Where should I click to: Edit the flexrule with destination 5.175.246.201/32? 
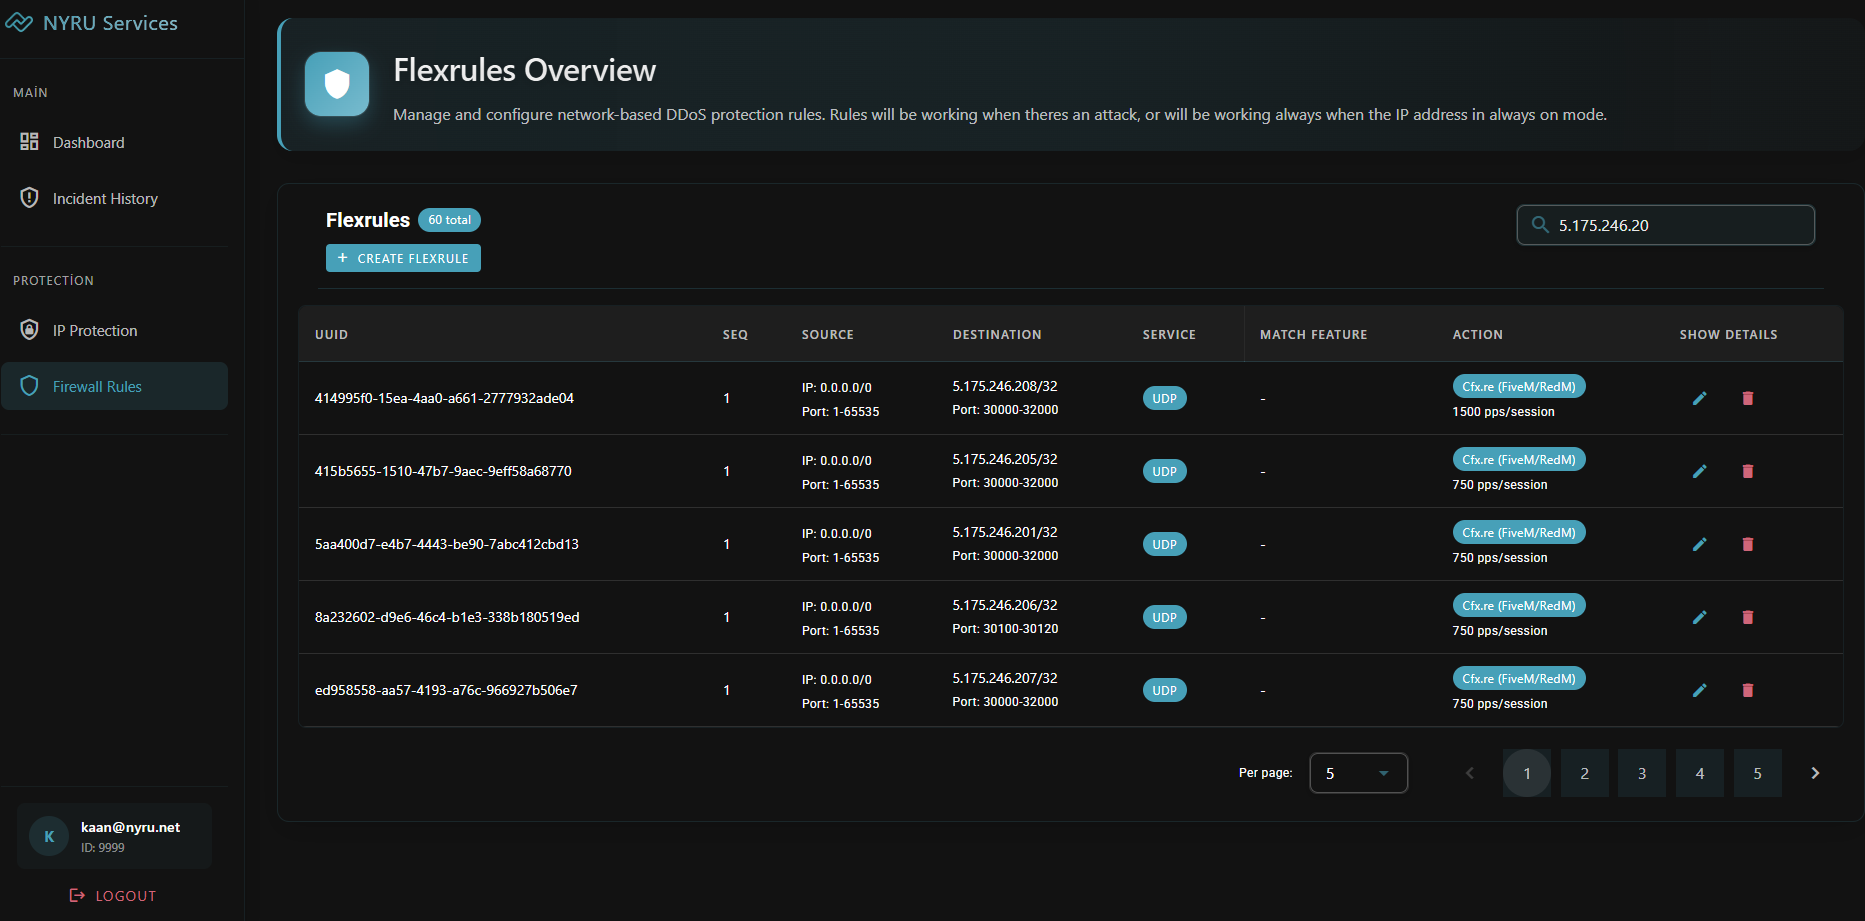click(x=1699, y=544)
